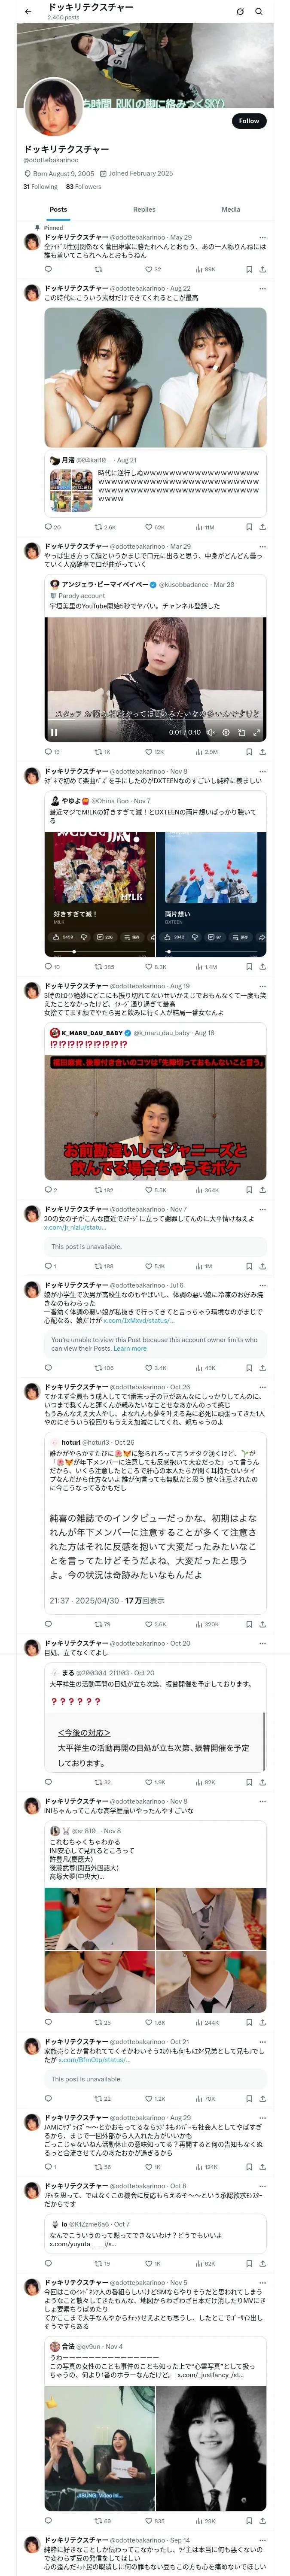Image resolution: width=290 pixels, height=2576 pixels.
Task: Open more options on the Nov 8 DXTEEN post
Action: pyautogui.click(x=262, y=771)
